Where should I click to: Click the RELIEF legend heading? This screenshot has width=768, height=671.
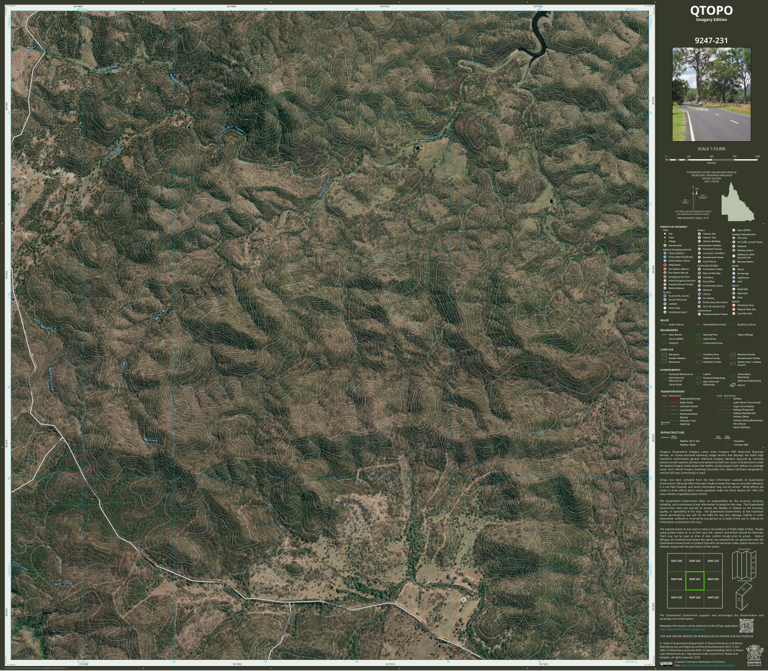[665, 320]
